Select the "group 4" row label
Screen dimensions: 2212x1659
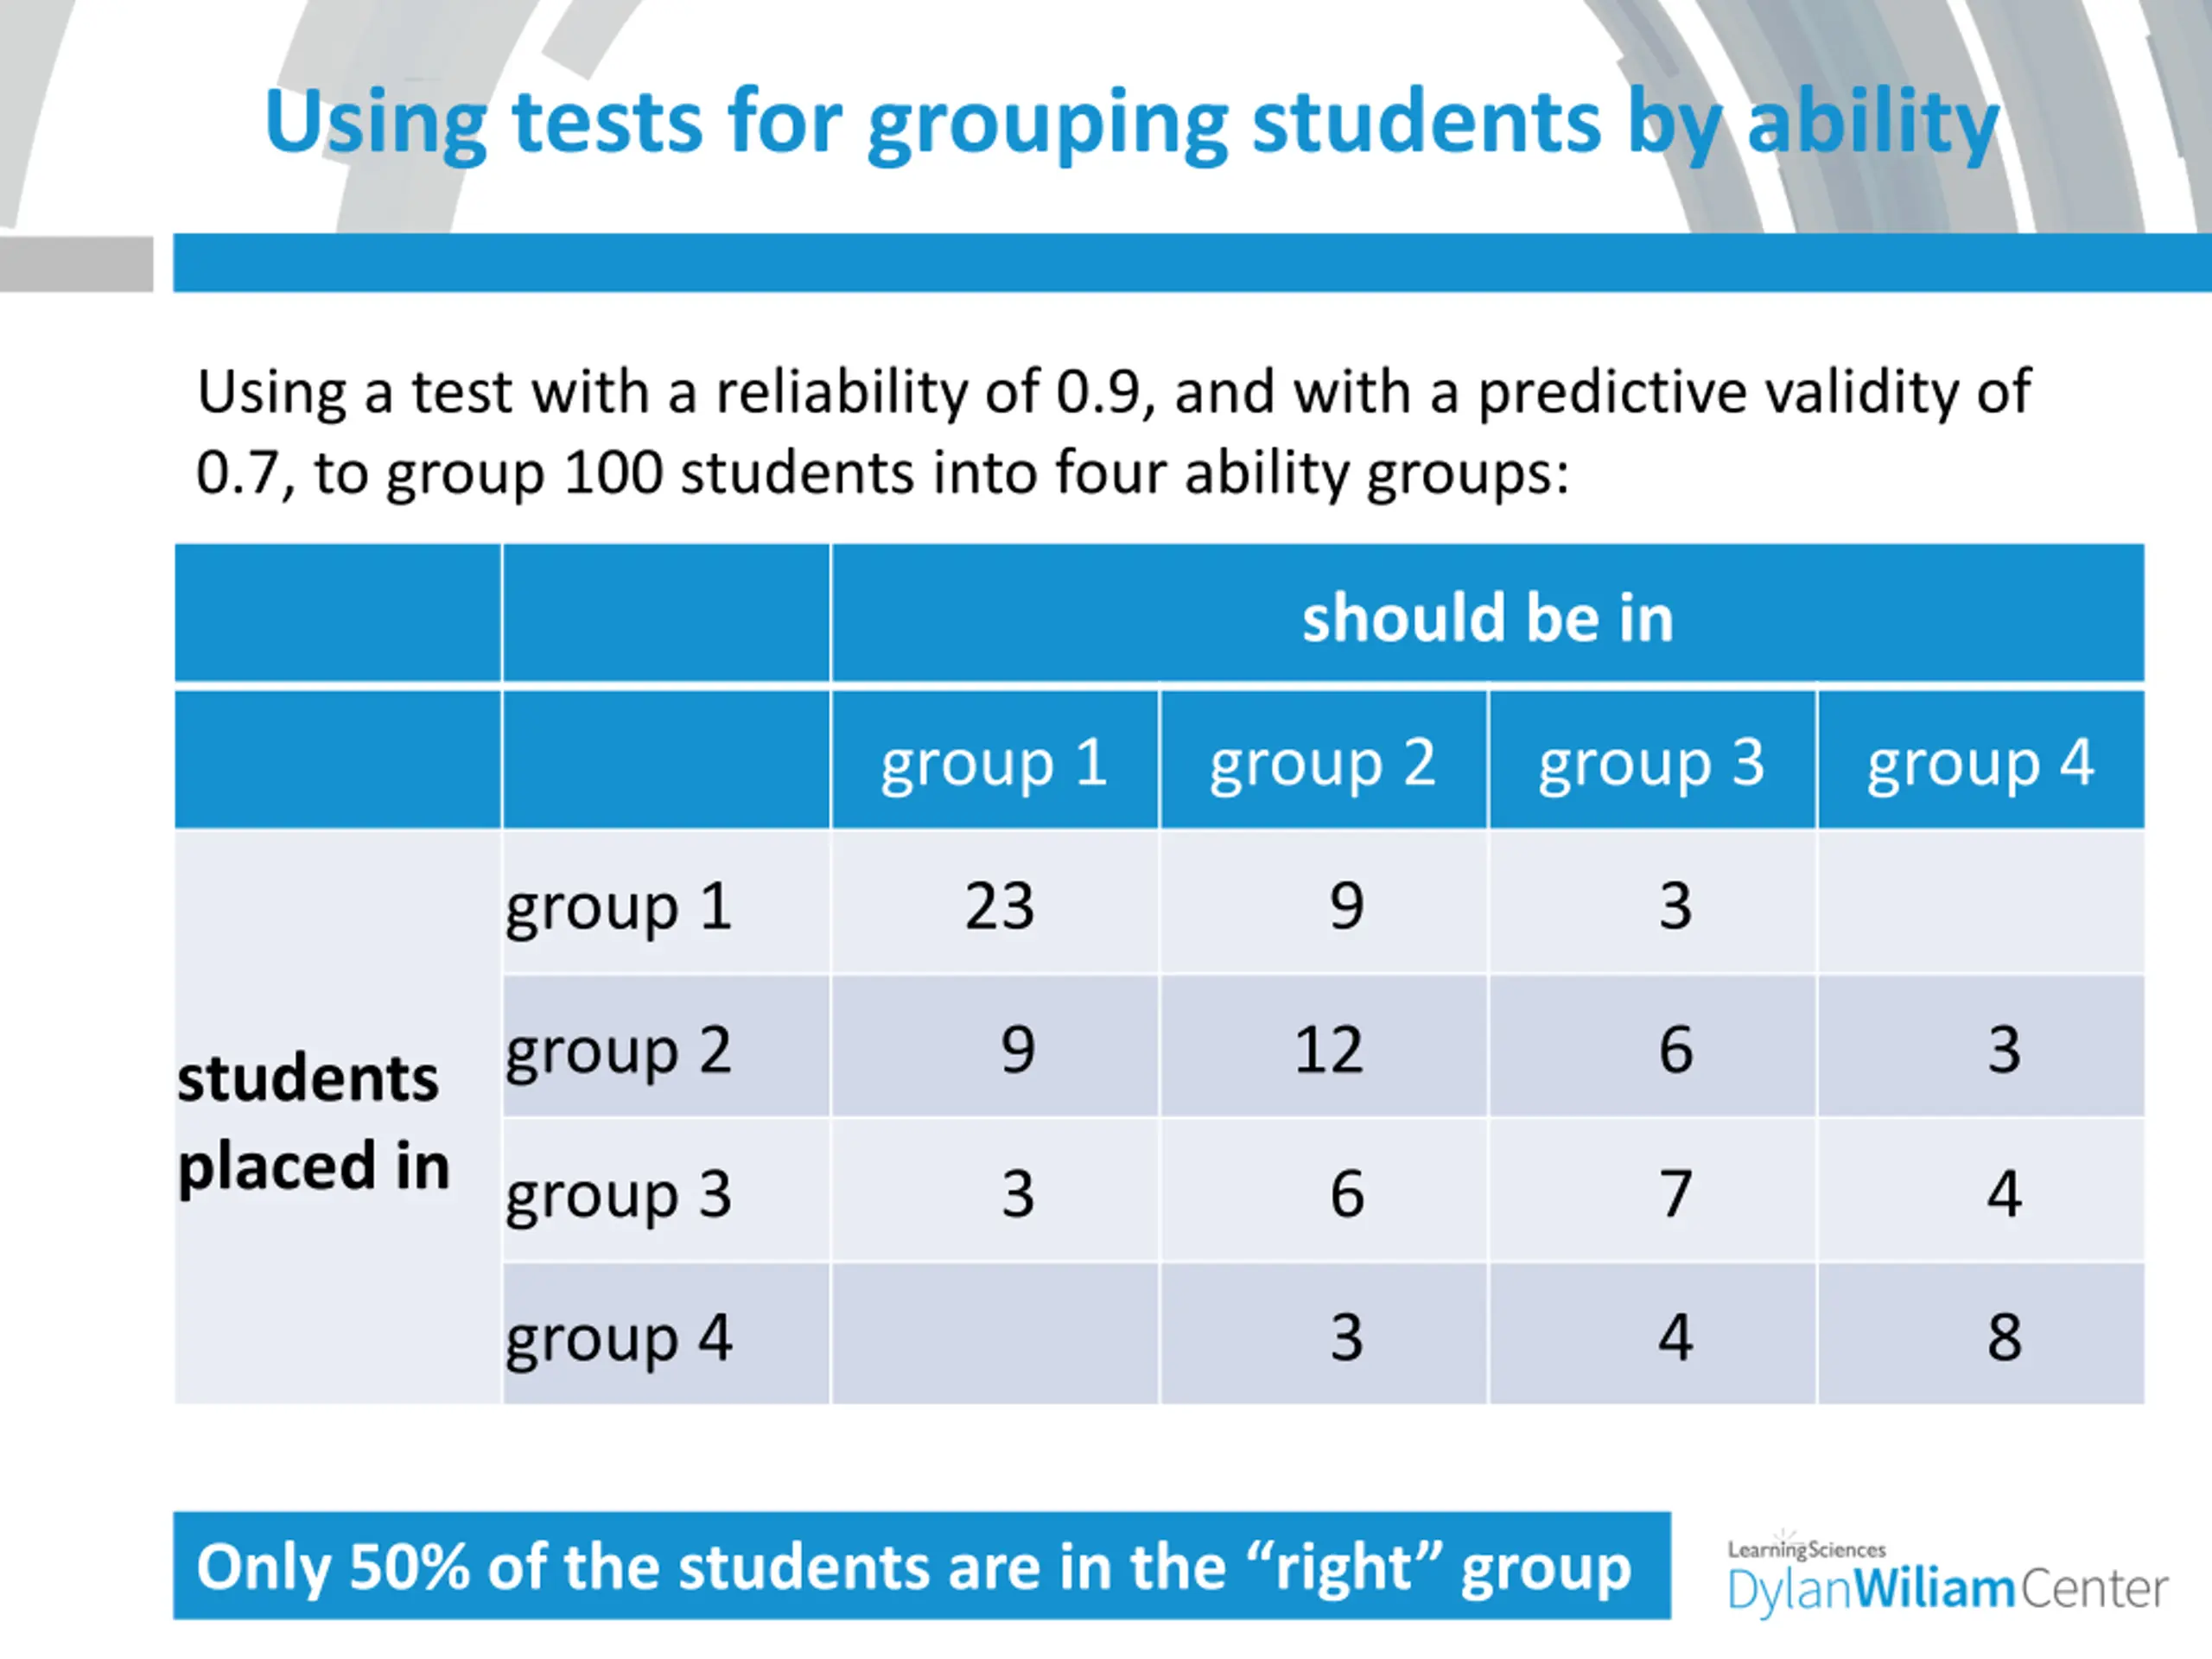pyautogui.click(x=619, y=1338)
